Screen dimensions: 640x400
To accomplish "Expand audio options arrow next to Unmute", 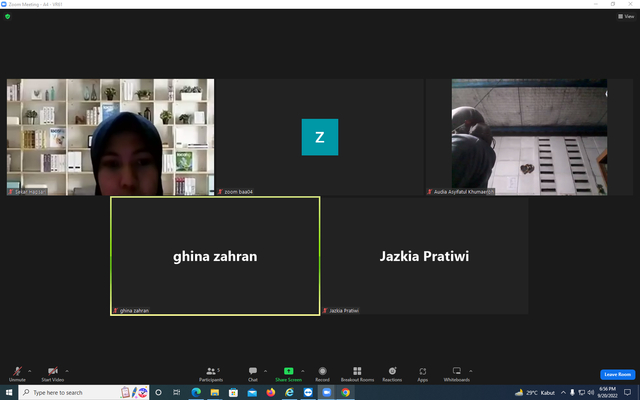I will (29, 371).
